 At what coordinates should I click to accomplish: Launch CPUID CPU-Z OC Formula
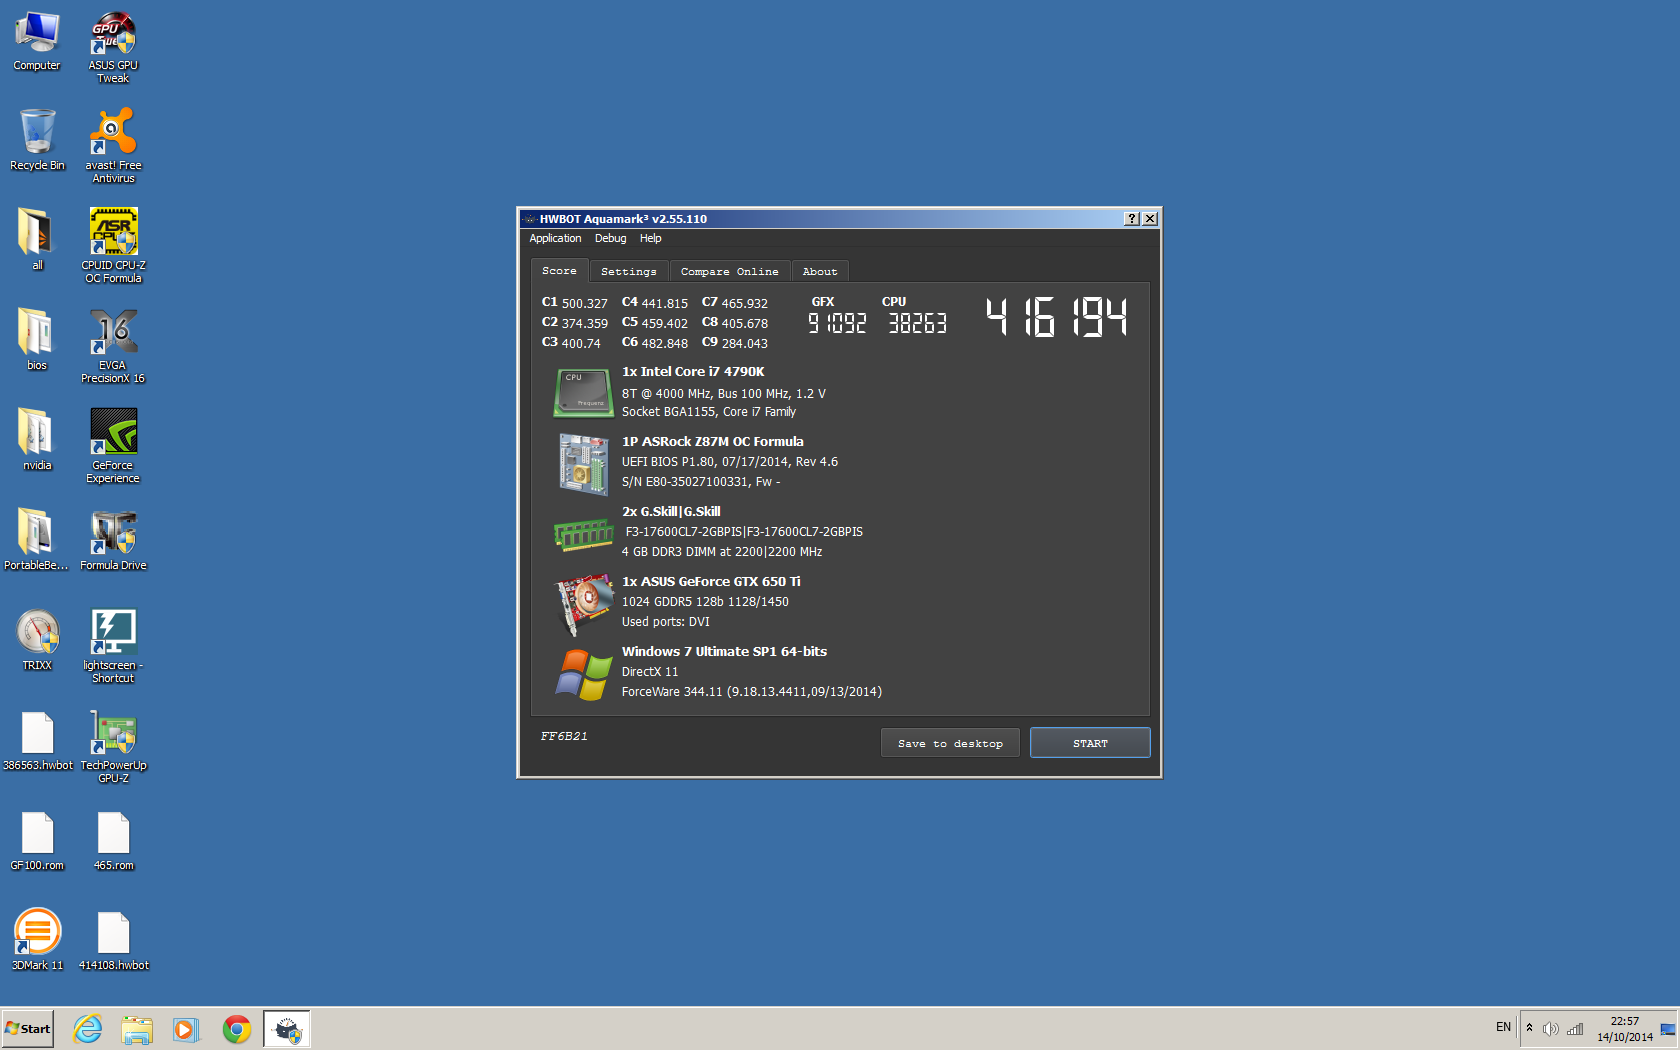pos(113,246)
